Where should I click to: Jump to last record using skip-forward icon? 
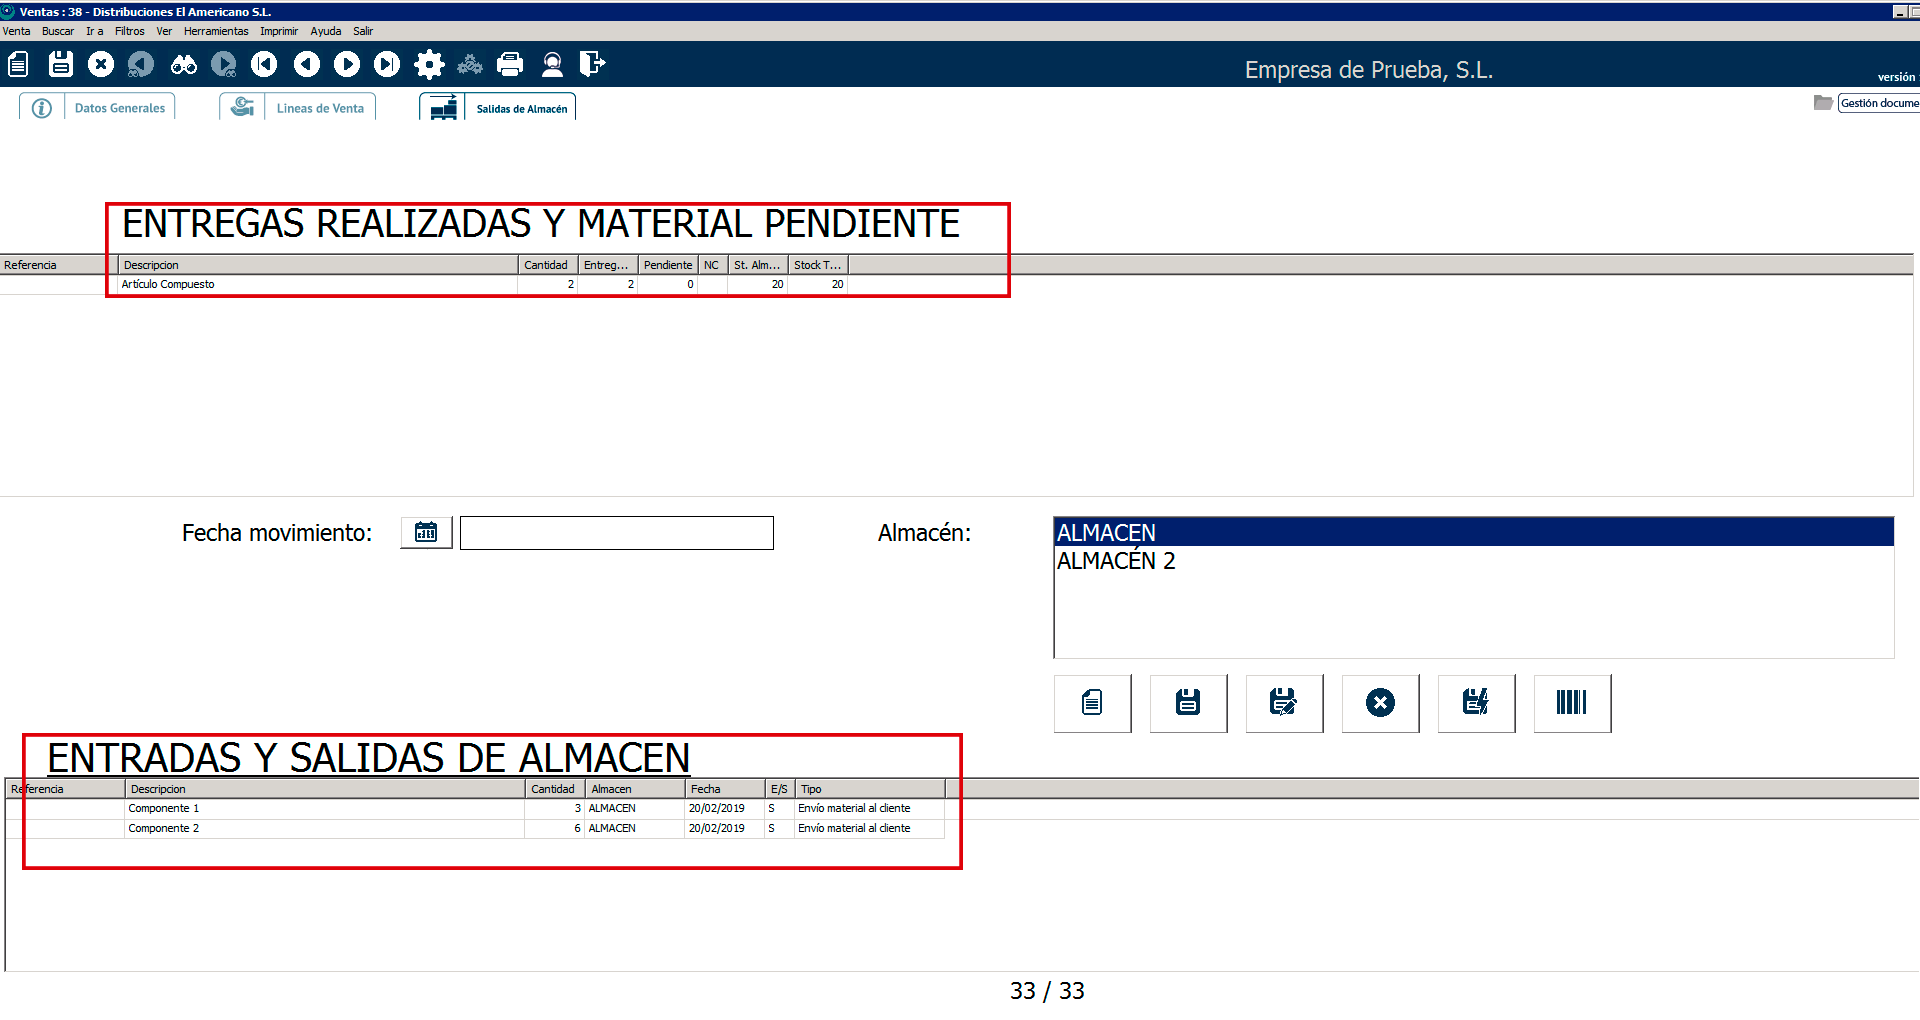pyautogui.click(x=387, y=65)
